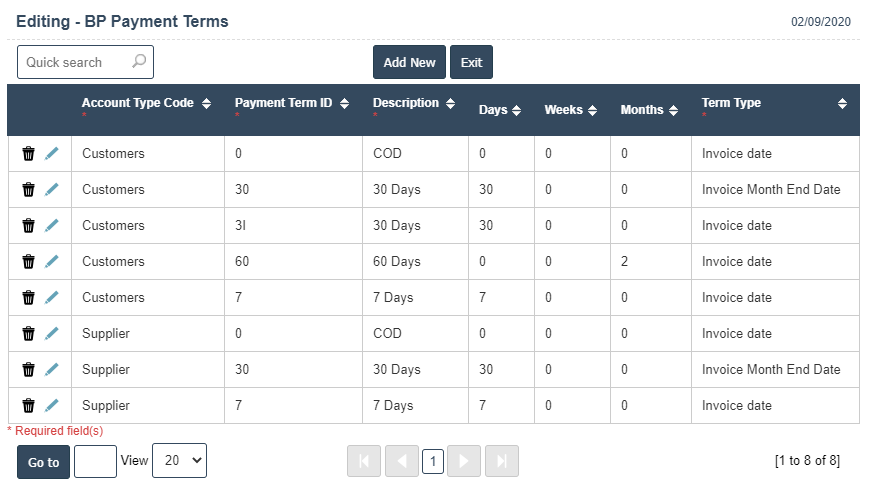Focus the Quick search text field
Image resolution: width=871 pixels, height=488 pixels.
[76, 62]
